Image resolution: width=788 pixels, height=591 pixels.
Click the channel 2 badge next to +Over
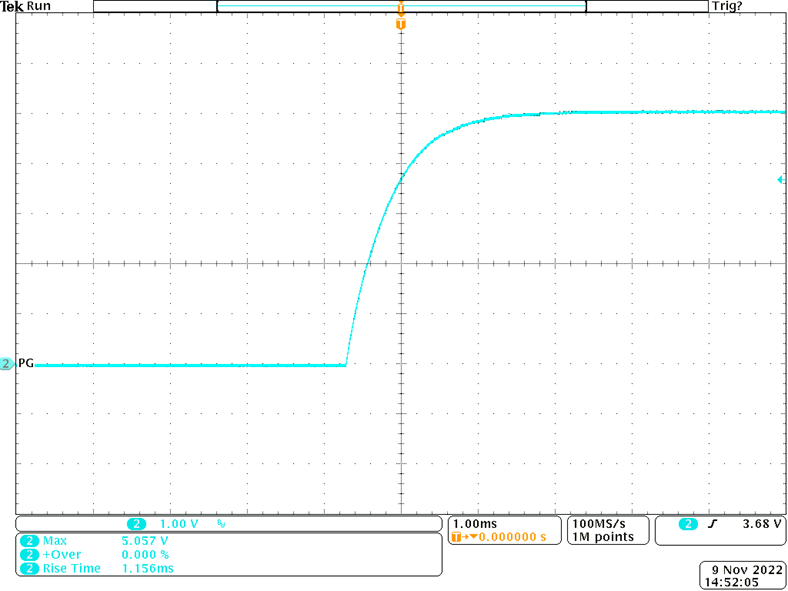tap(29, 554)
